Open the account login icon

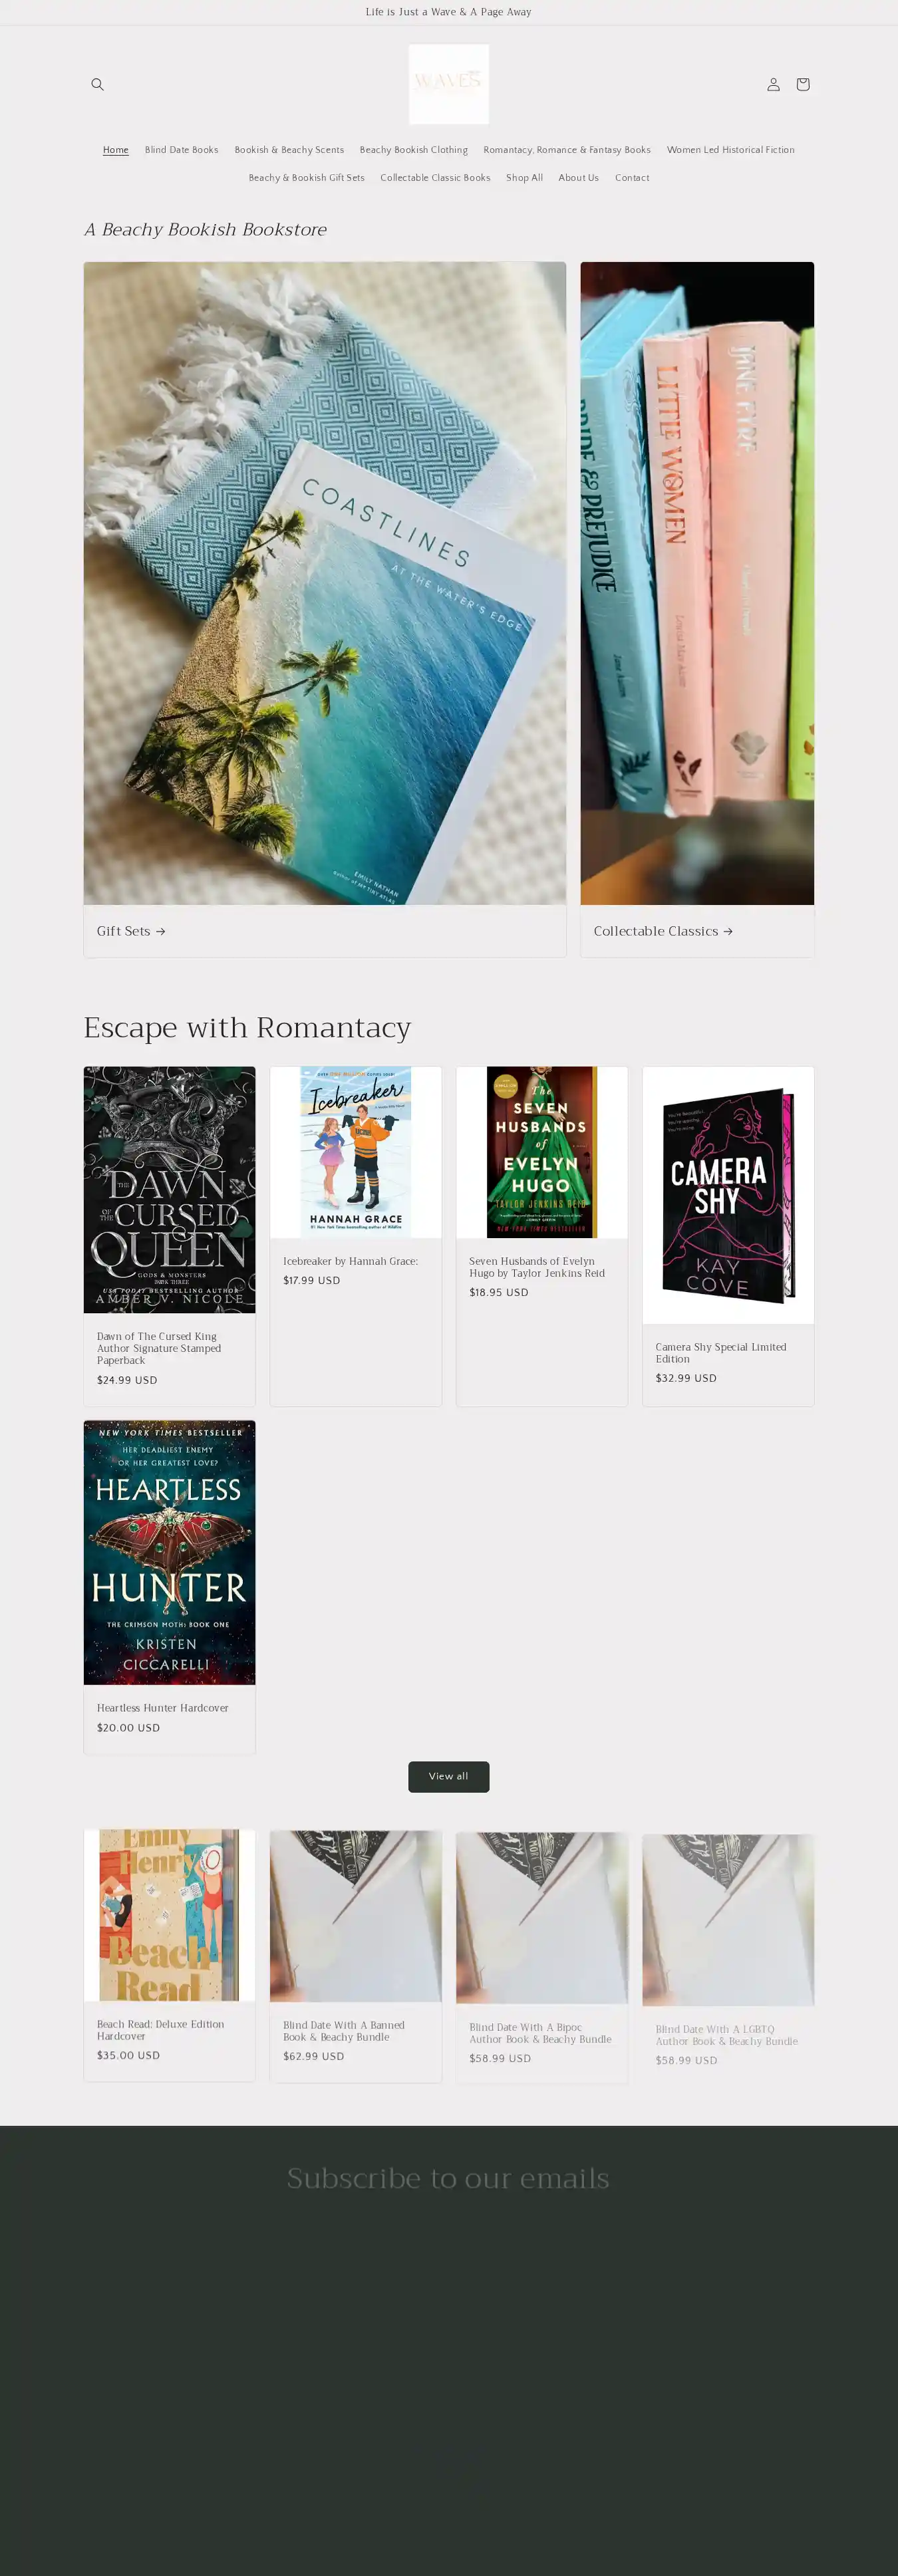click(773, 84)
